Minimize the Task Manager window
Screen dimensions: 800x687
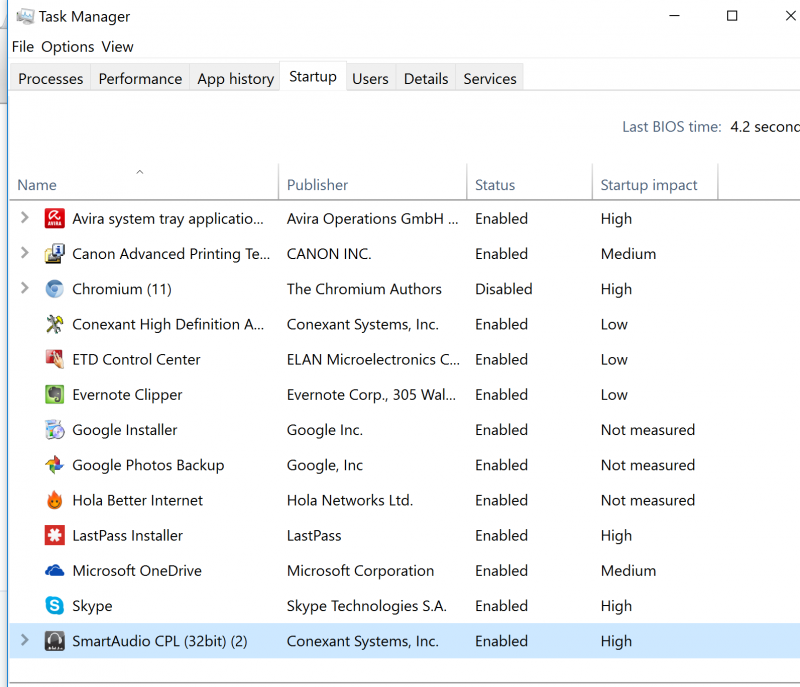click(674, 16)
